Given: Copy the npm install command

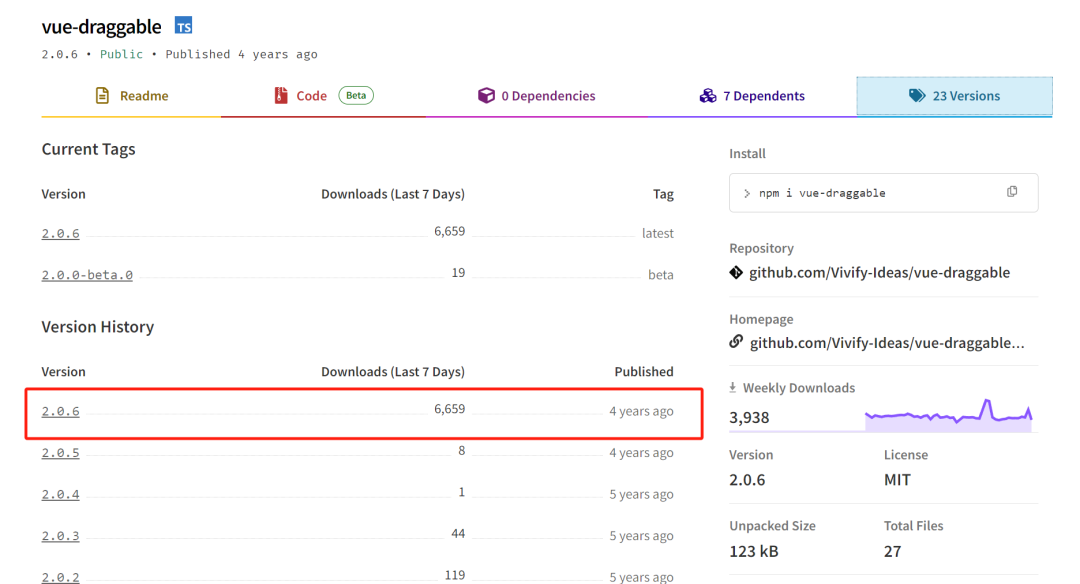Looking at the screenshot, I should click(1012, 192).
